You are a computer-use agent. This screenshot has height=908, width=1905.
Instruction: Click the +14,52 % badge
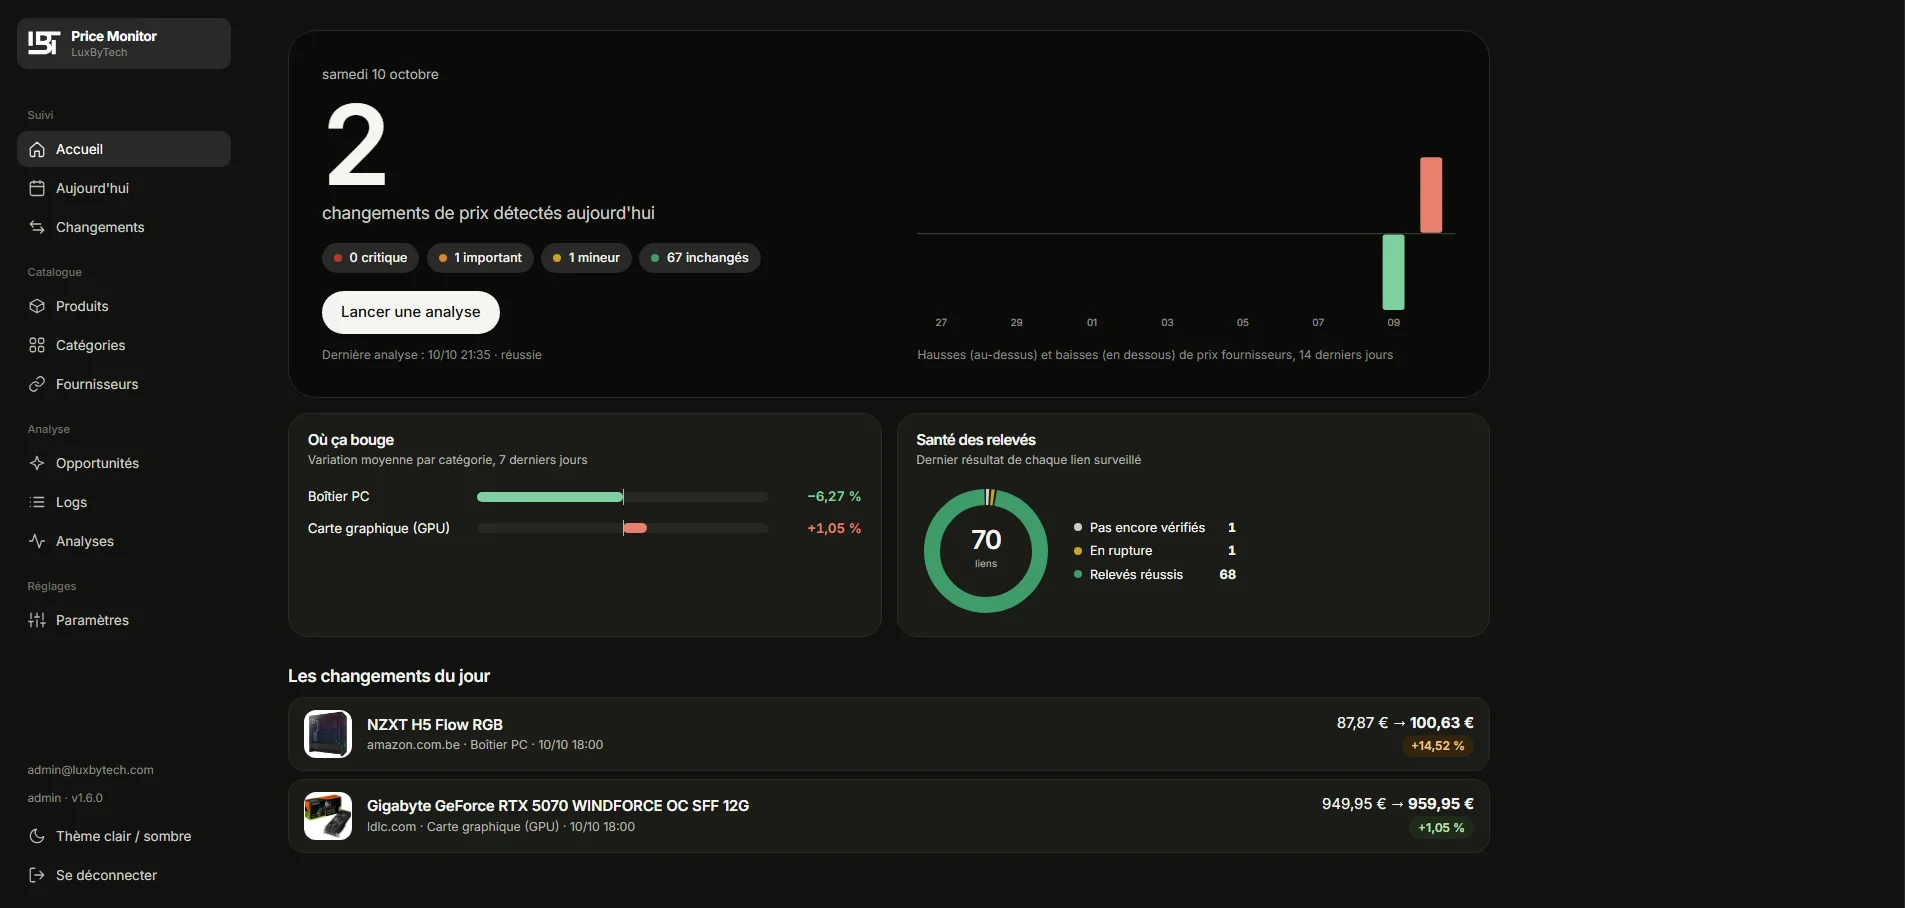1437,746
